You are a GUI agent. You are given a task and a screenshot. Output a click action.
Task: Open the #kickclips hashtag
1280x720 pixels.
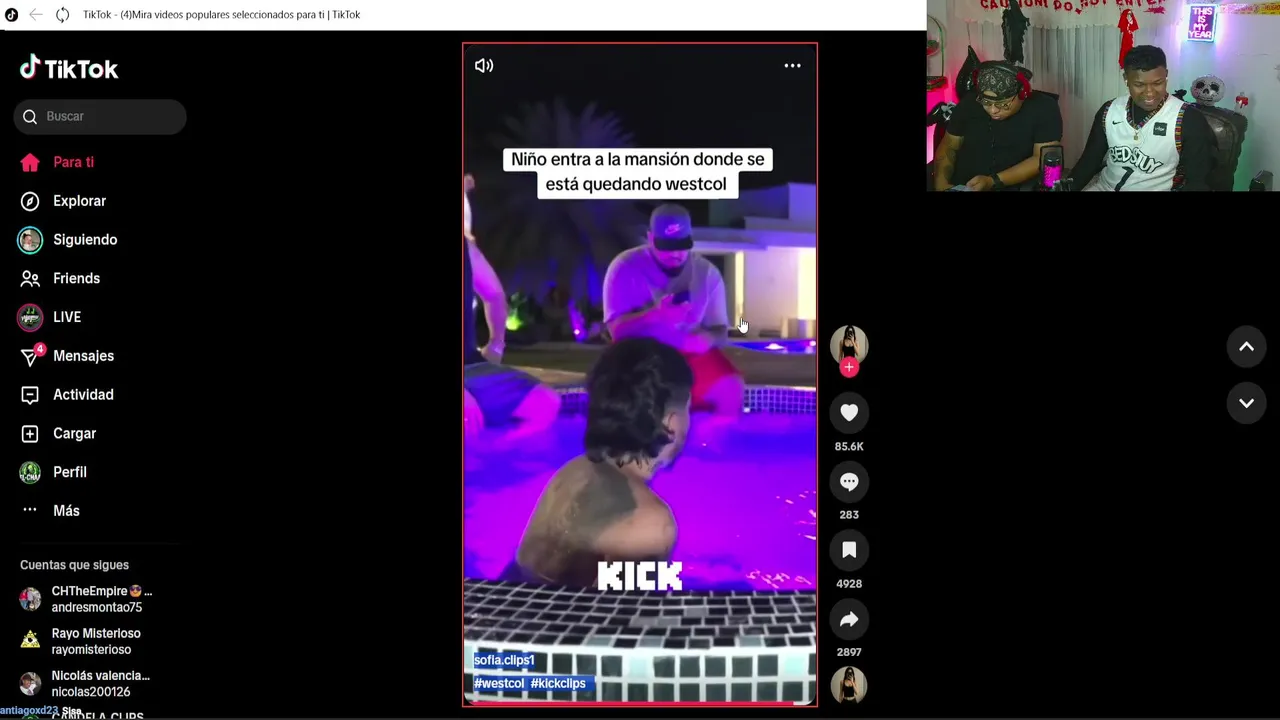[558, 684]
